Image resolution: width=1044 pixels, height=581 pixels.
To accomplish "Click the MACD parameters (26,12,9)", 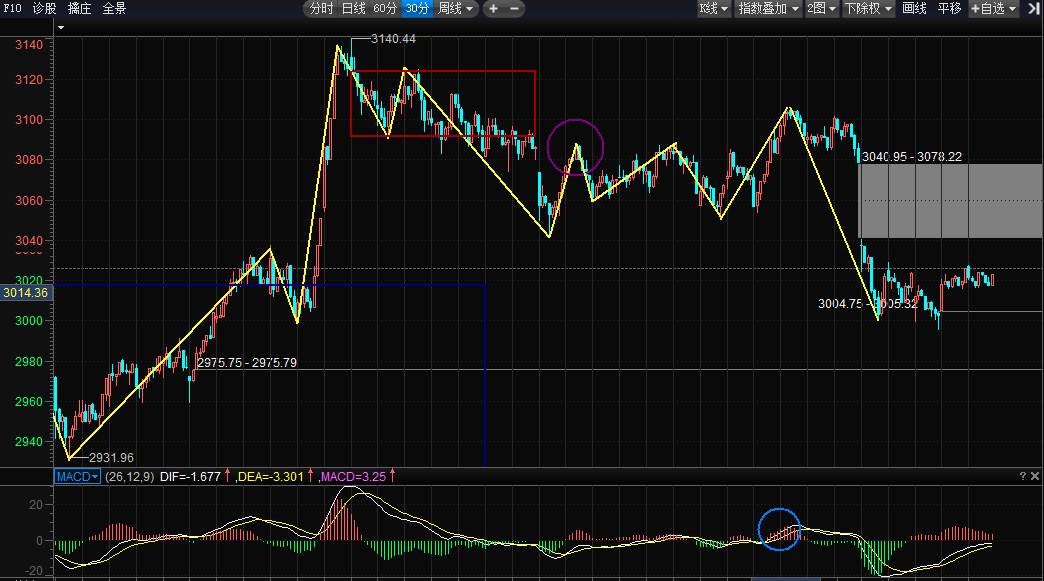I will coord(129,477).
